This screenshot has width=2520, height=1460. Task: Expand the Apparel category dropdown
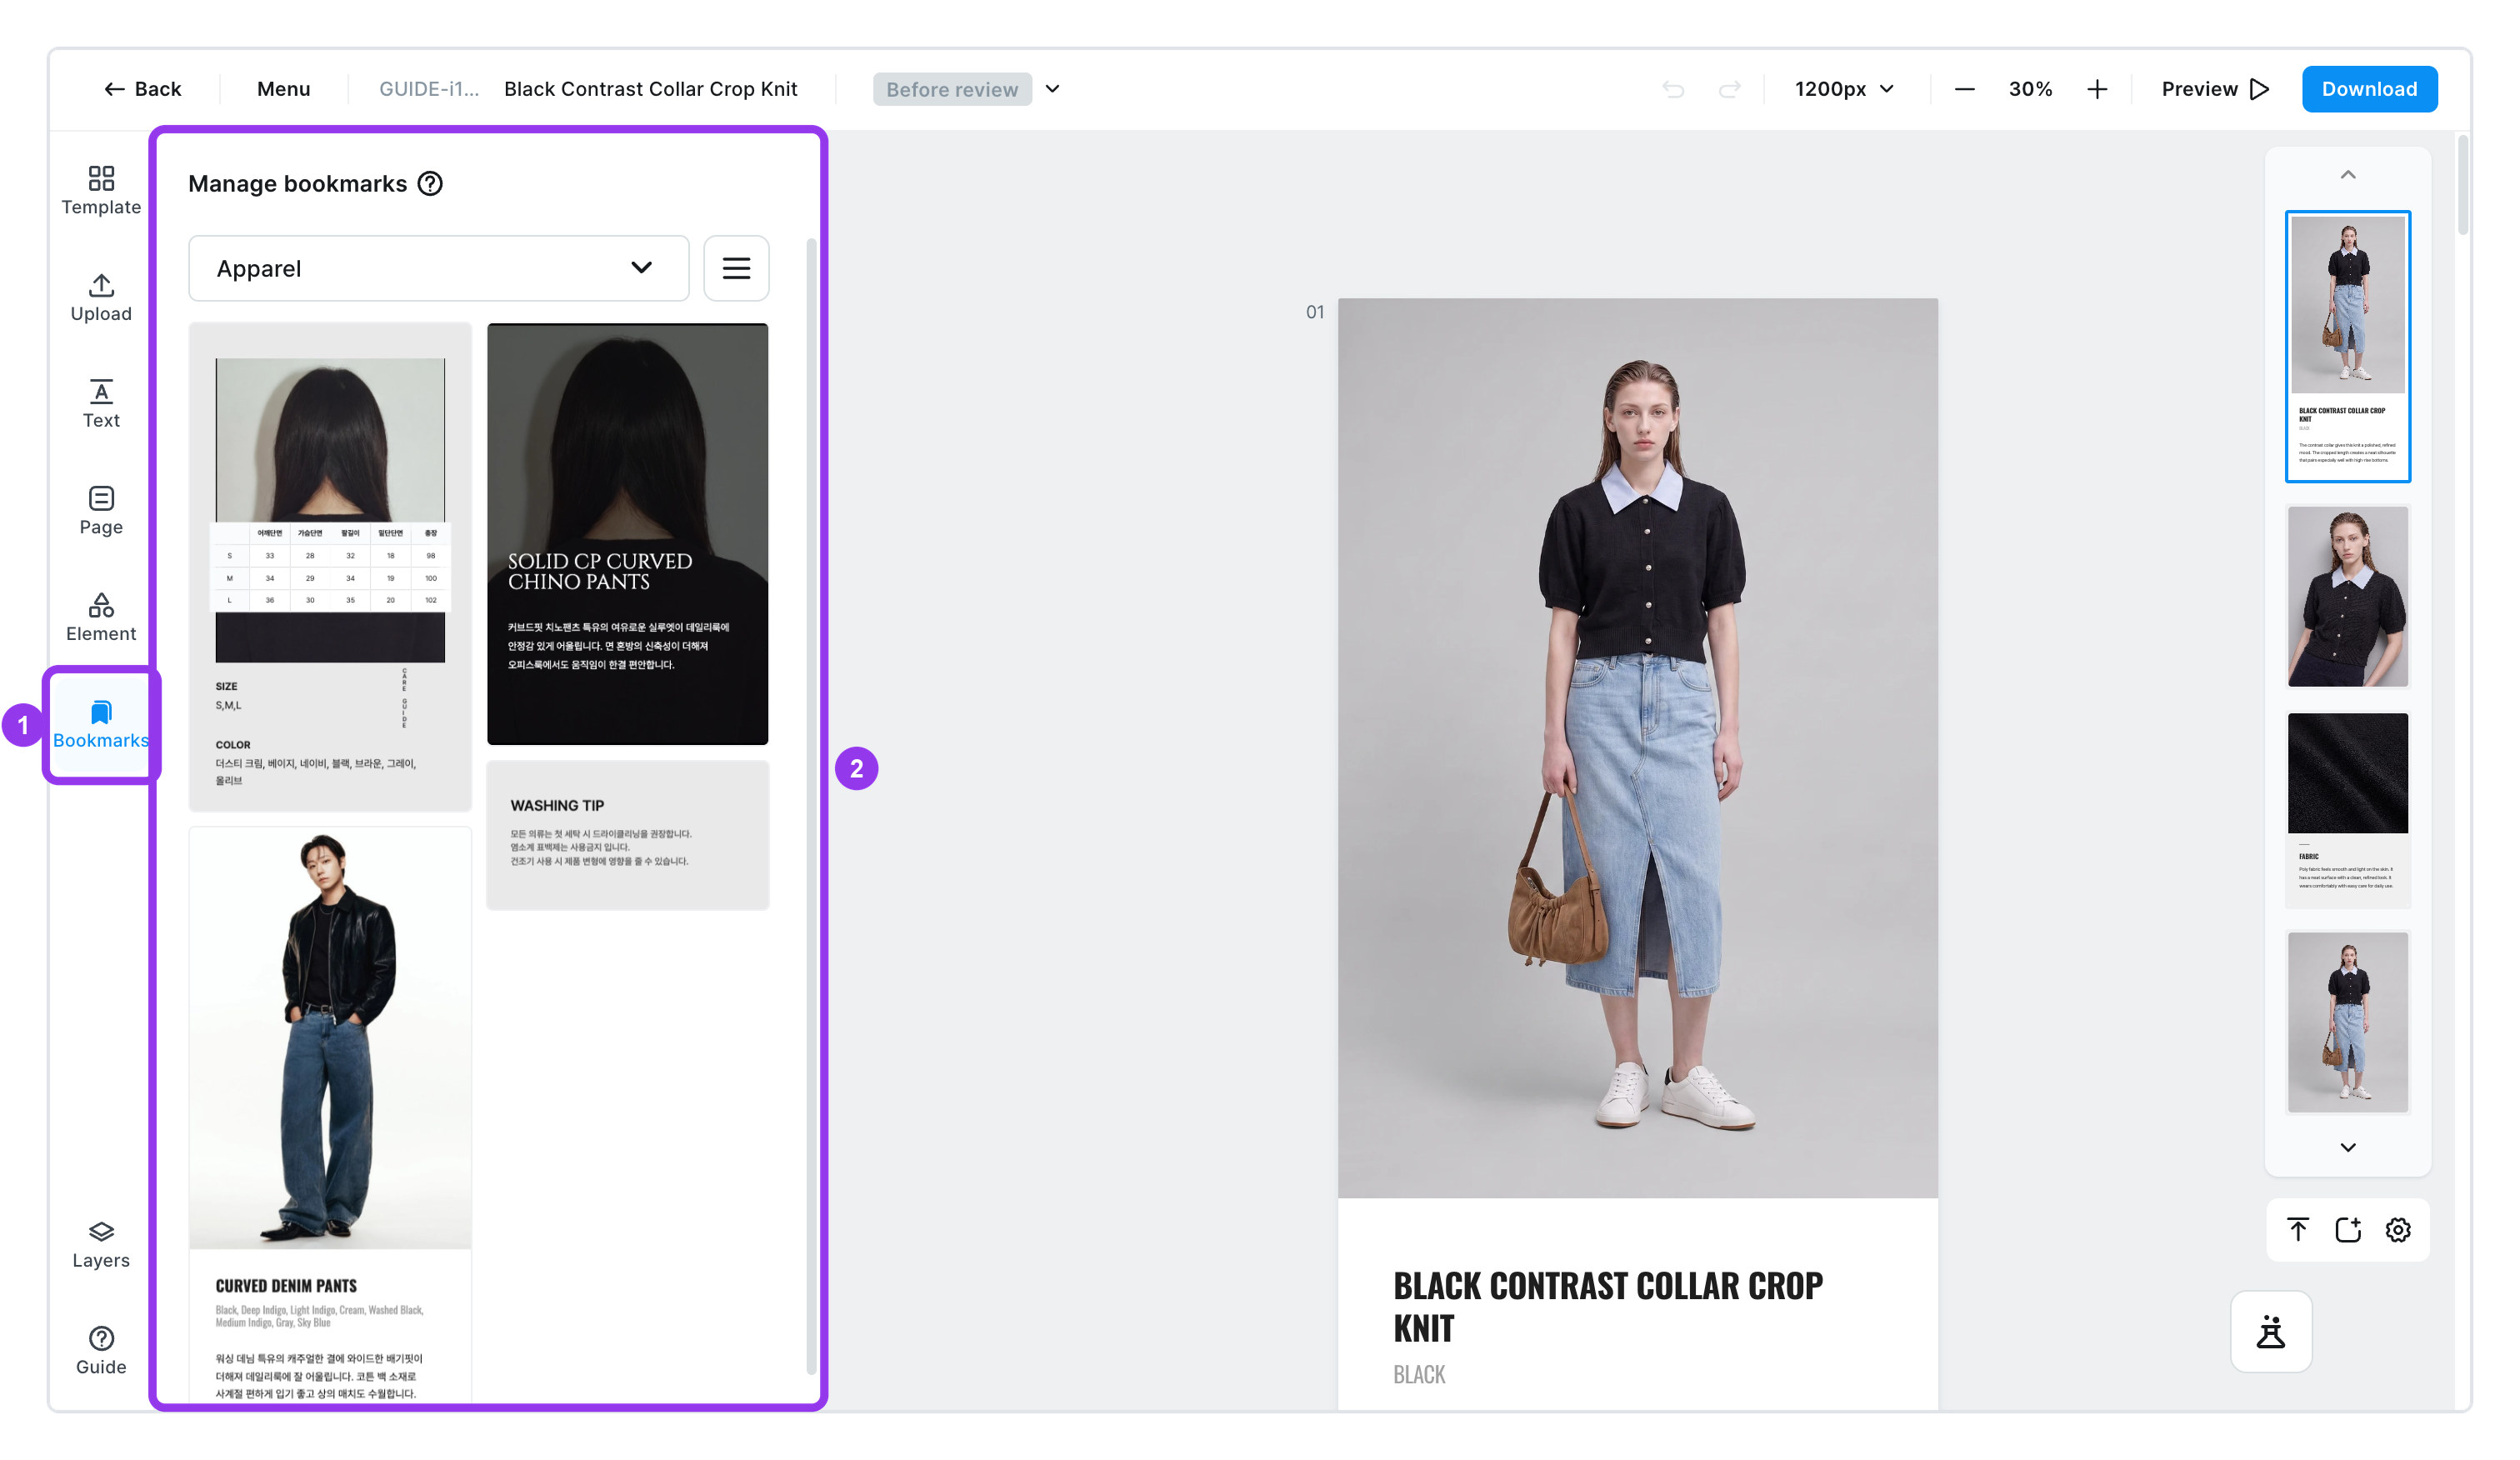(x=439, y=268)
